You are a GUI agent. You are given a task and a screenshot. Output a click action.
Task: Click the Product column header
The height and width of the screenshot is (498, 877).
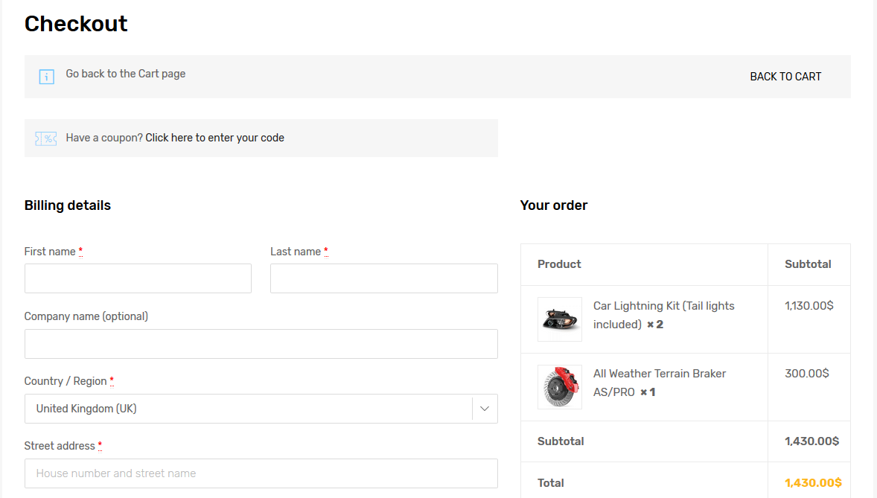559,264
